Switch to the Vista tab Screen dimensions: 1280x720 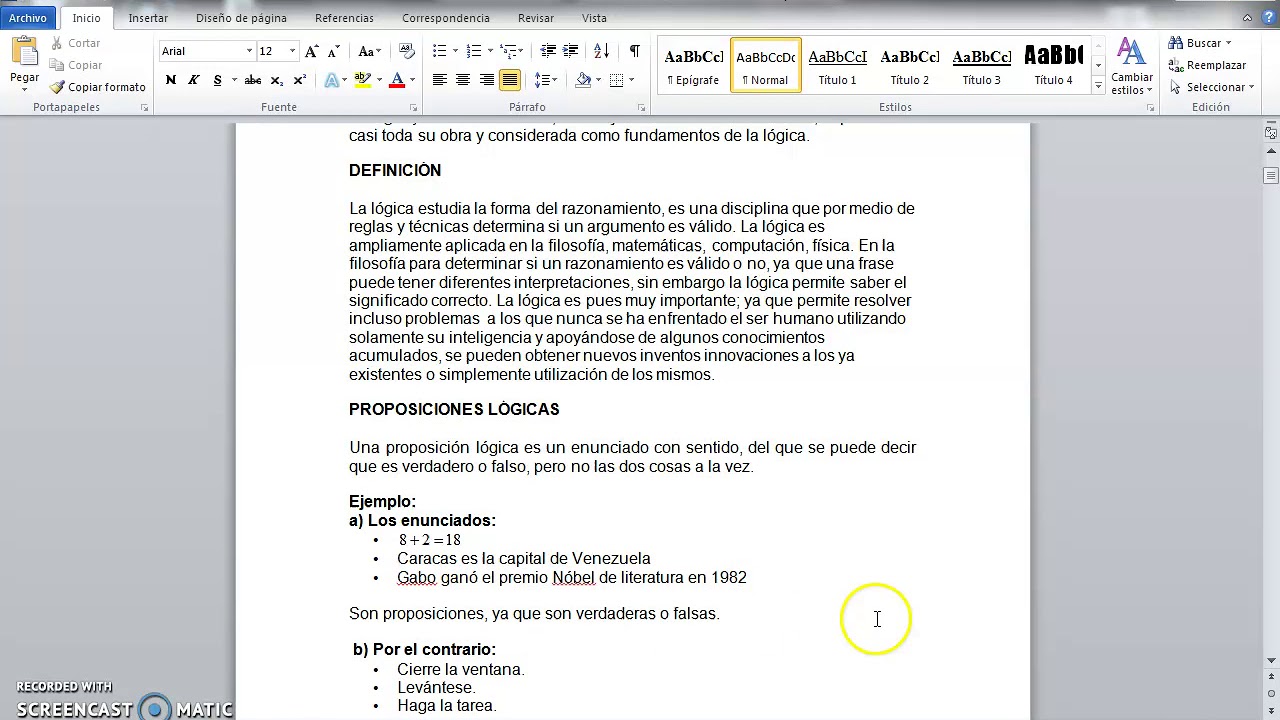click(594, 18)
